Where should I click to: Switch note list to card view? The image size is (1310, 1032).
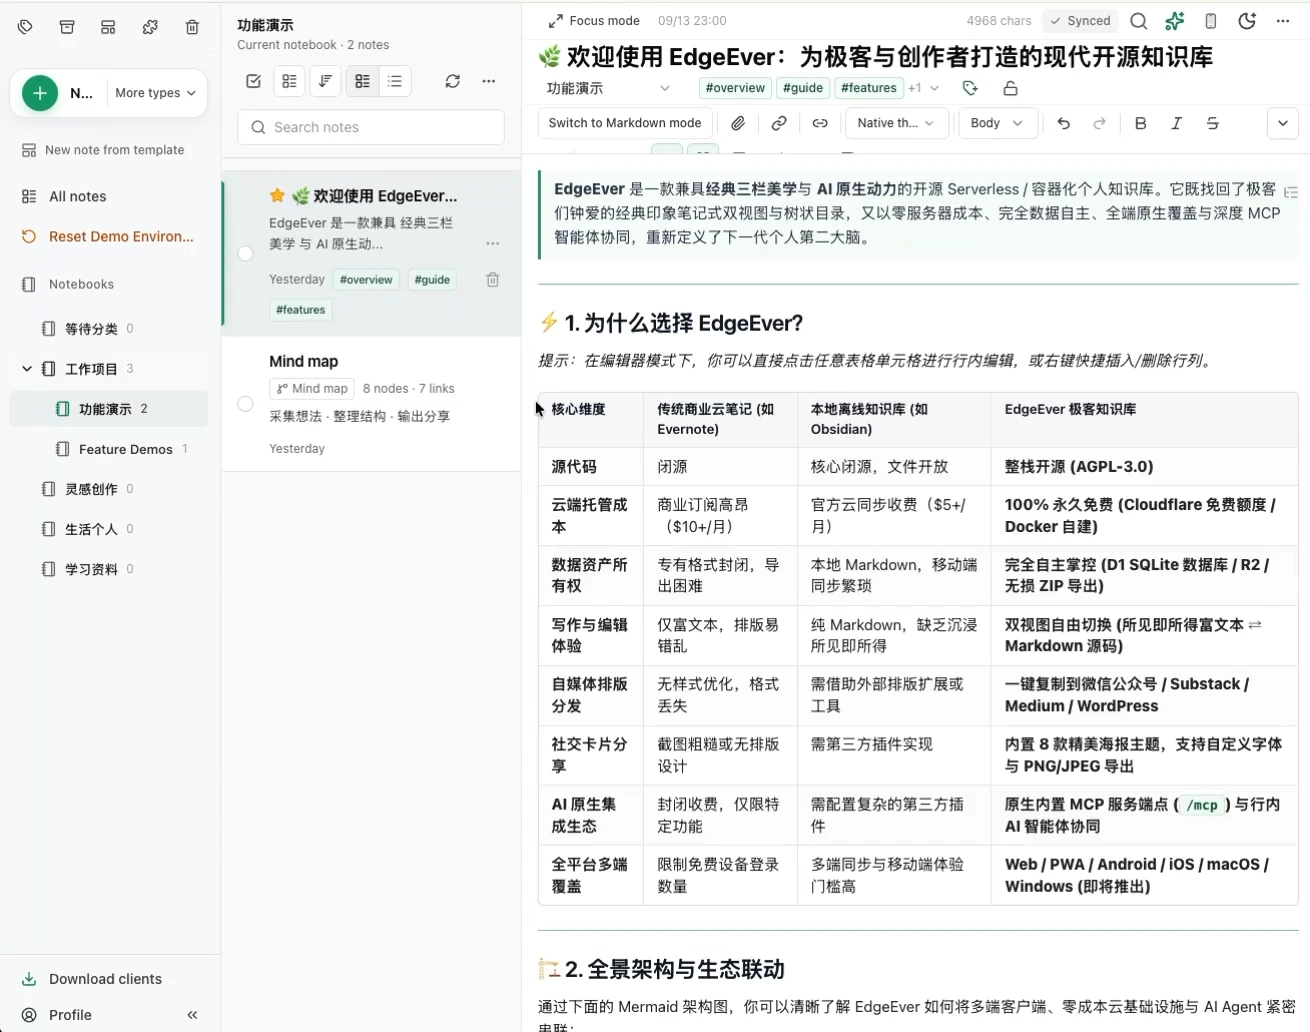[x=362, y=81]
